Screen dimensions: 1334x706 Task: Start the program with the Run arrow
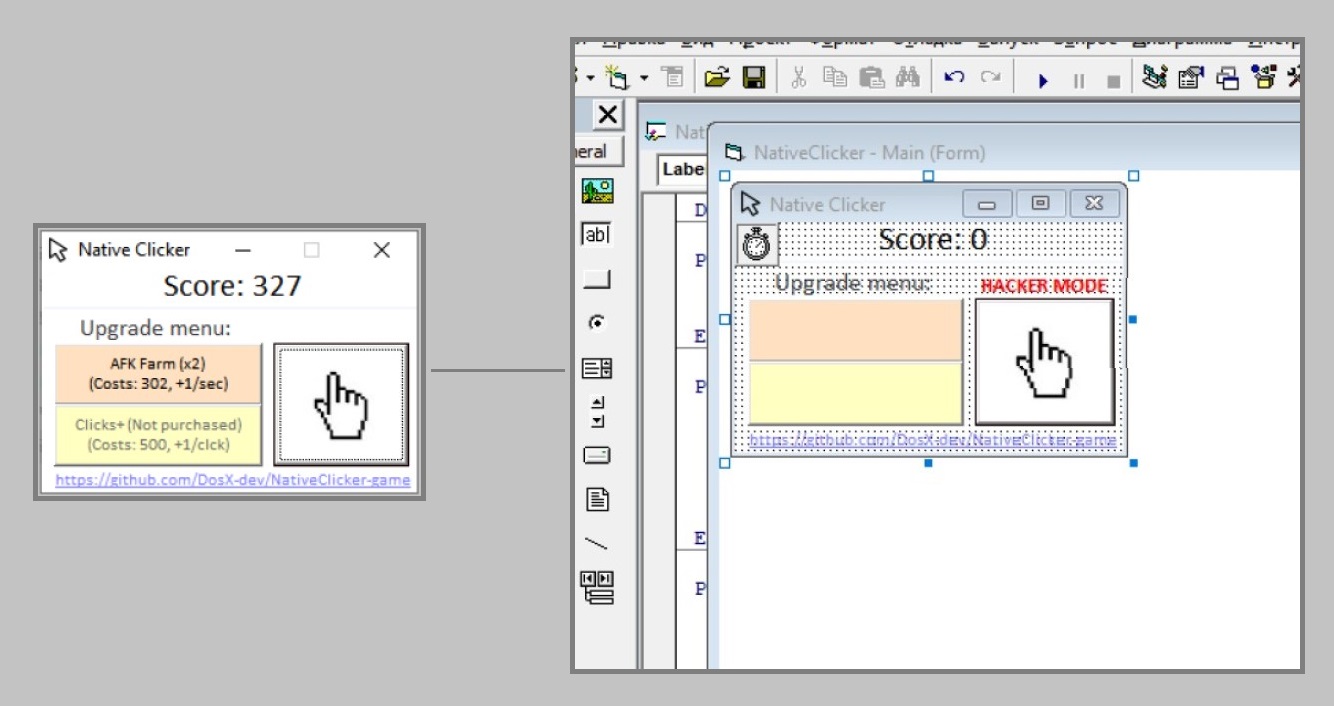pyautogui.click(x=1043, y=80)
